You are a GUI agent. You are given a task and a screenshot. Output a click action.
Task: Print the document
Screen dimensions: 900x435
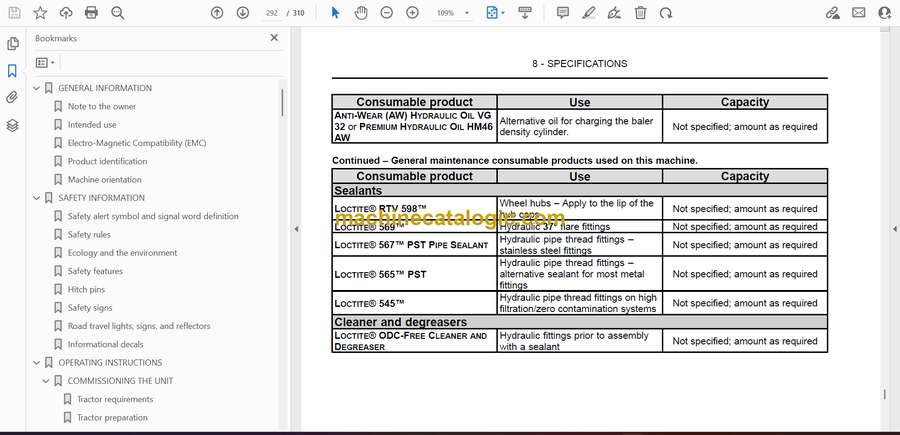[91, 13]
